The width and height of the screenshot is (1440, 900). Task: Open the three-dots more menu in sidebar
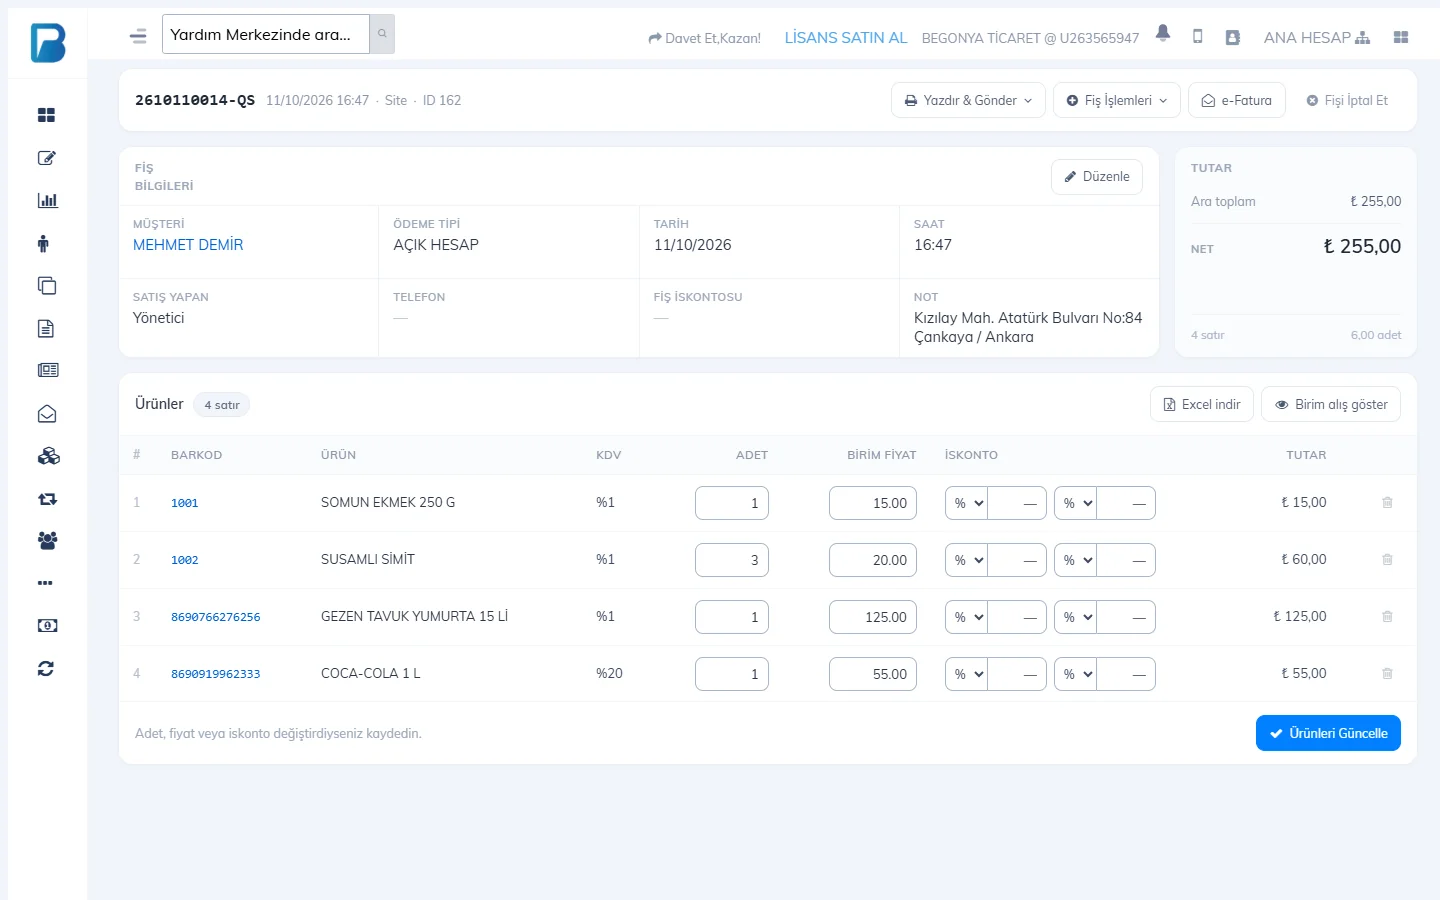(45, 583)
